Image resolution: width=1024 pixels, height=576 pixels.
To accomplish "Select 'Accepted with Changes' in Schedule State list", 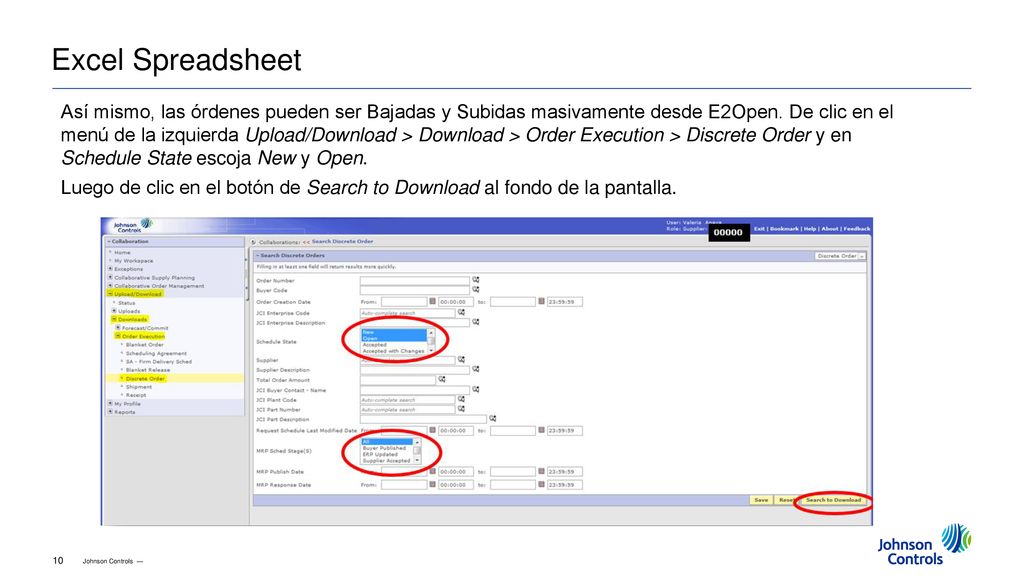I will point(394,351).
